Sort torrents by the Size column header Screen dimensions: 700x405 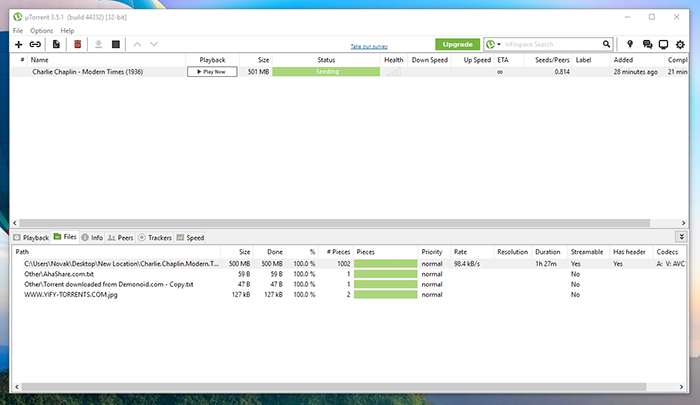[256, 60]
